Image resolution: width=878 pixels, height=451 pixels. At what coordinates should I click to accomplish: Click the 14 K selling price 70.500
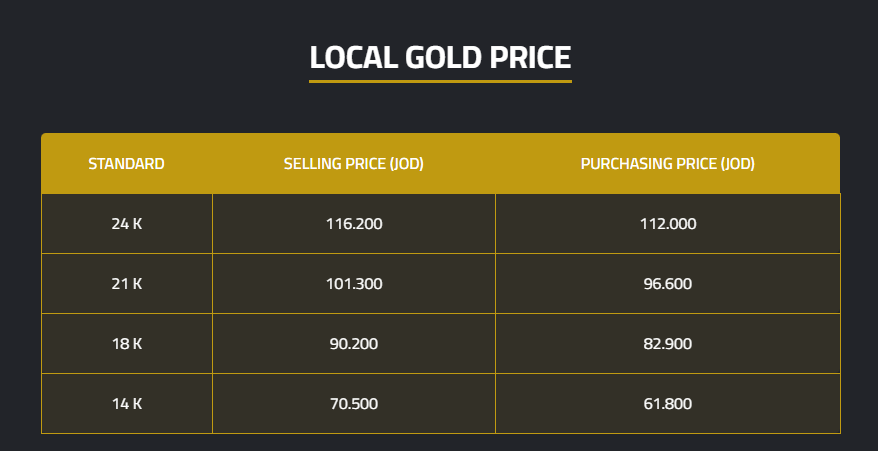pos(354,404)
